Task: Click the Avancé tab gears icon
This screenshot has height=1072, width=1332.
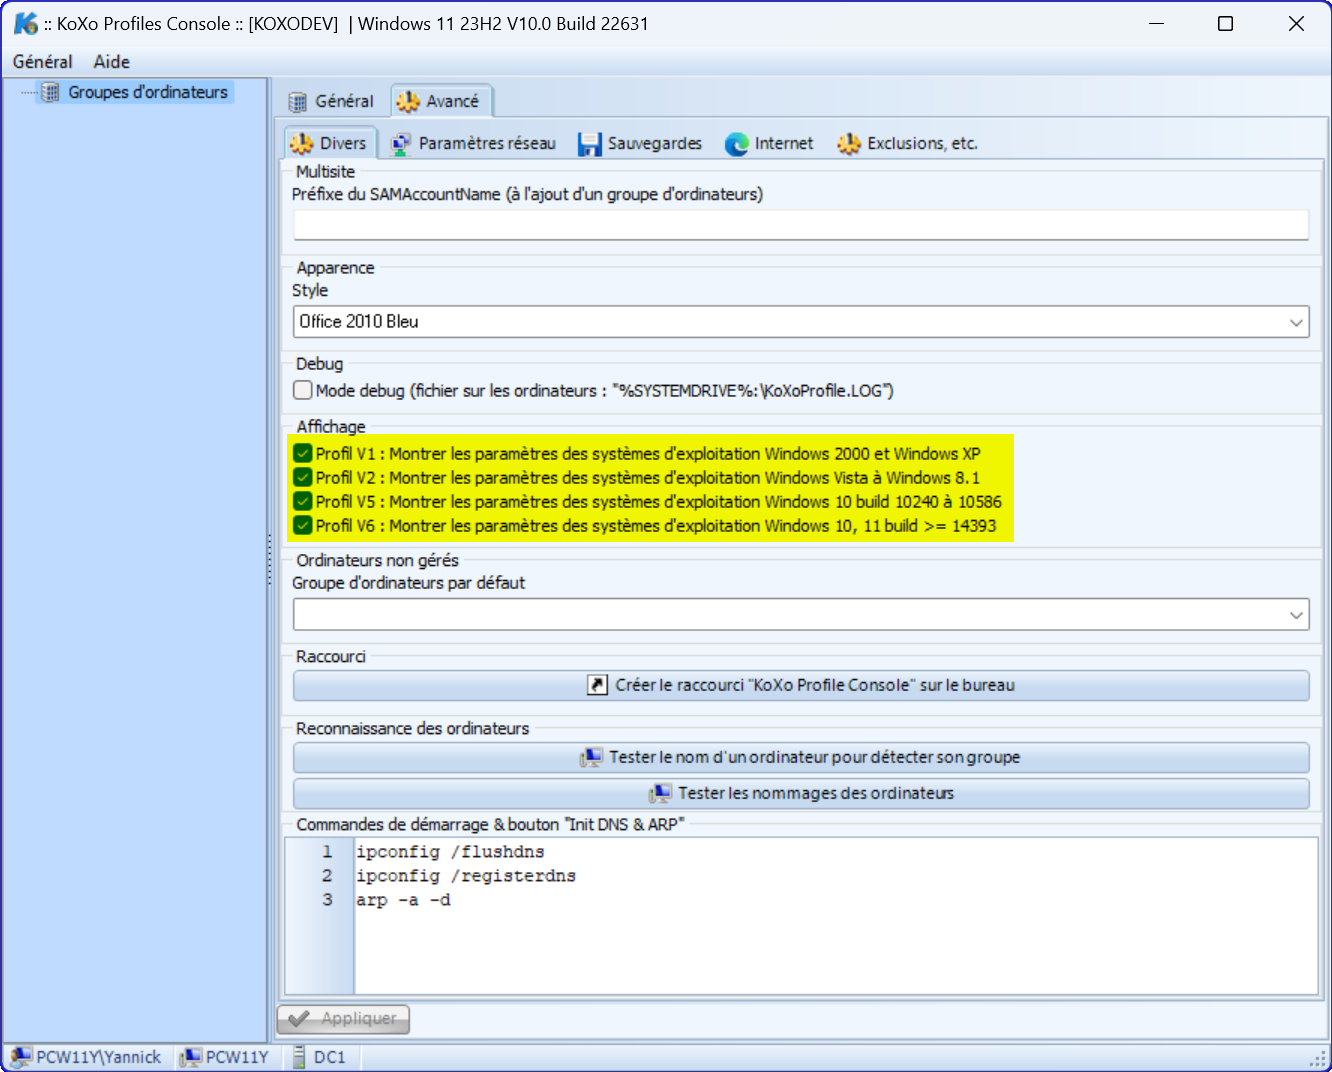Action: tap(407, 101)
